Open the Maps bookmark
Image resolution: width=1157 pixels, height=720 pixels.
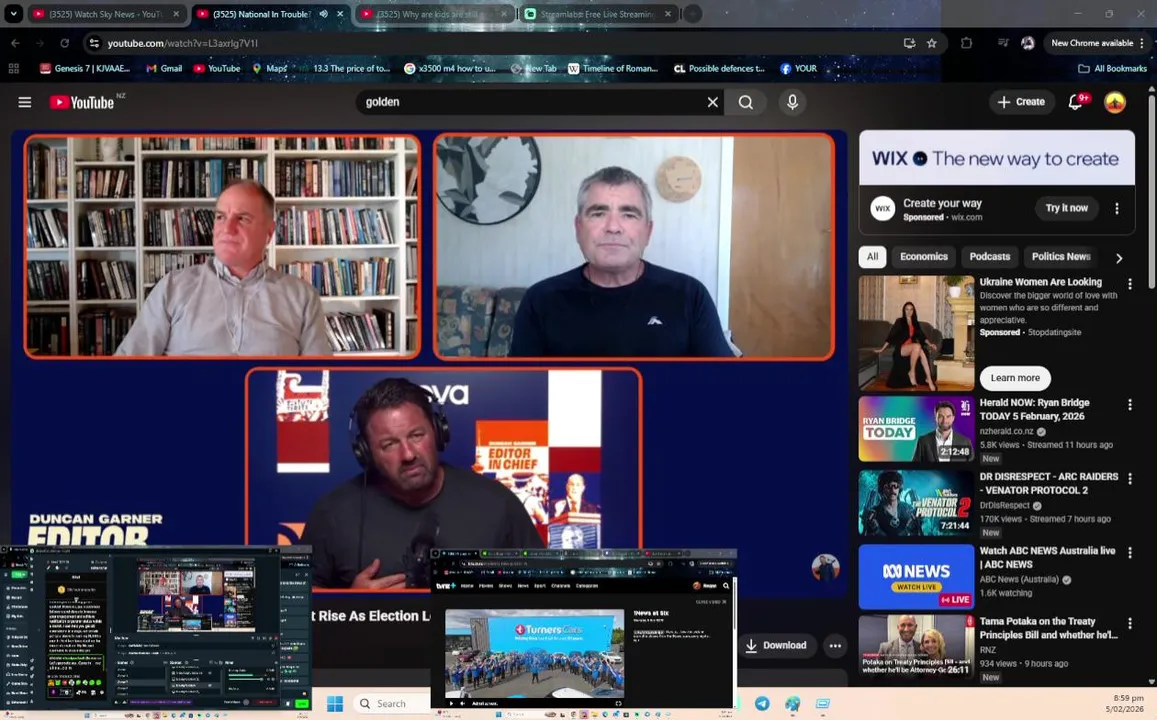pos(270,69)
